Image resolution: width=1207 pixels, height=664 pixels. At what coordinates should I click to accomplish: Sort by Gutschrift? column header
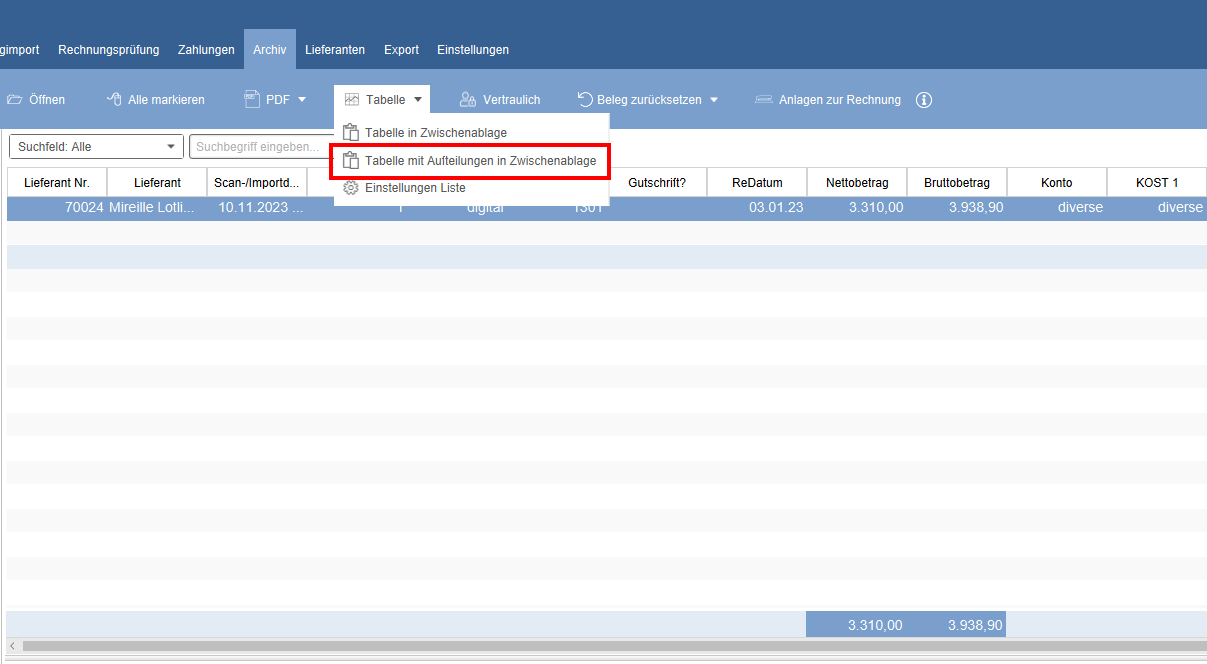click(657, 183)
